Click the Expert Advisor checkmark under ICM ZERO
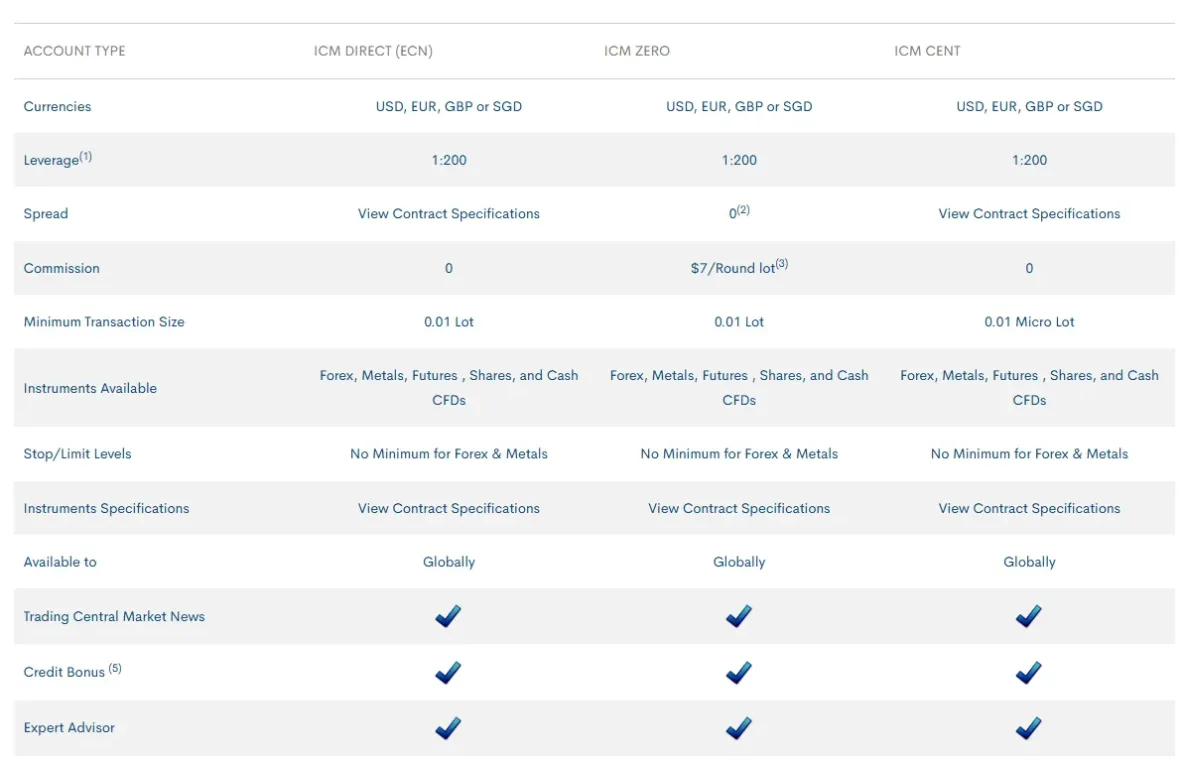 click(x=739, y=727)
